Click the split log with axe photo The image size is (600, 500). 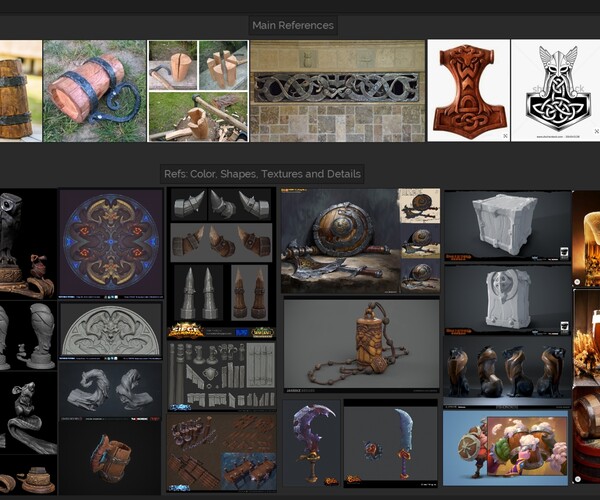[x=173, y=65]
